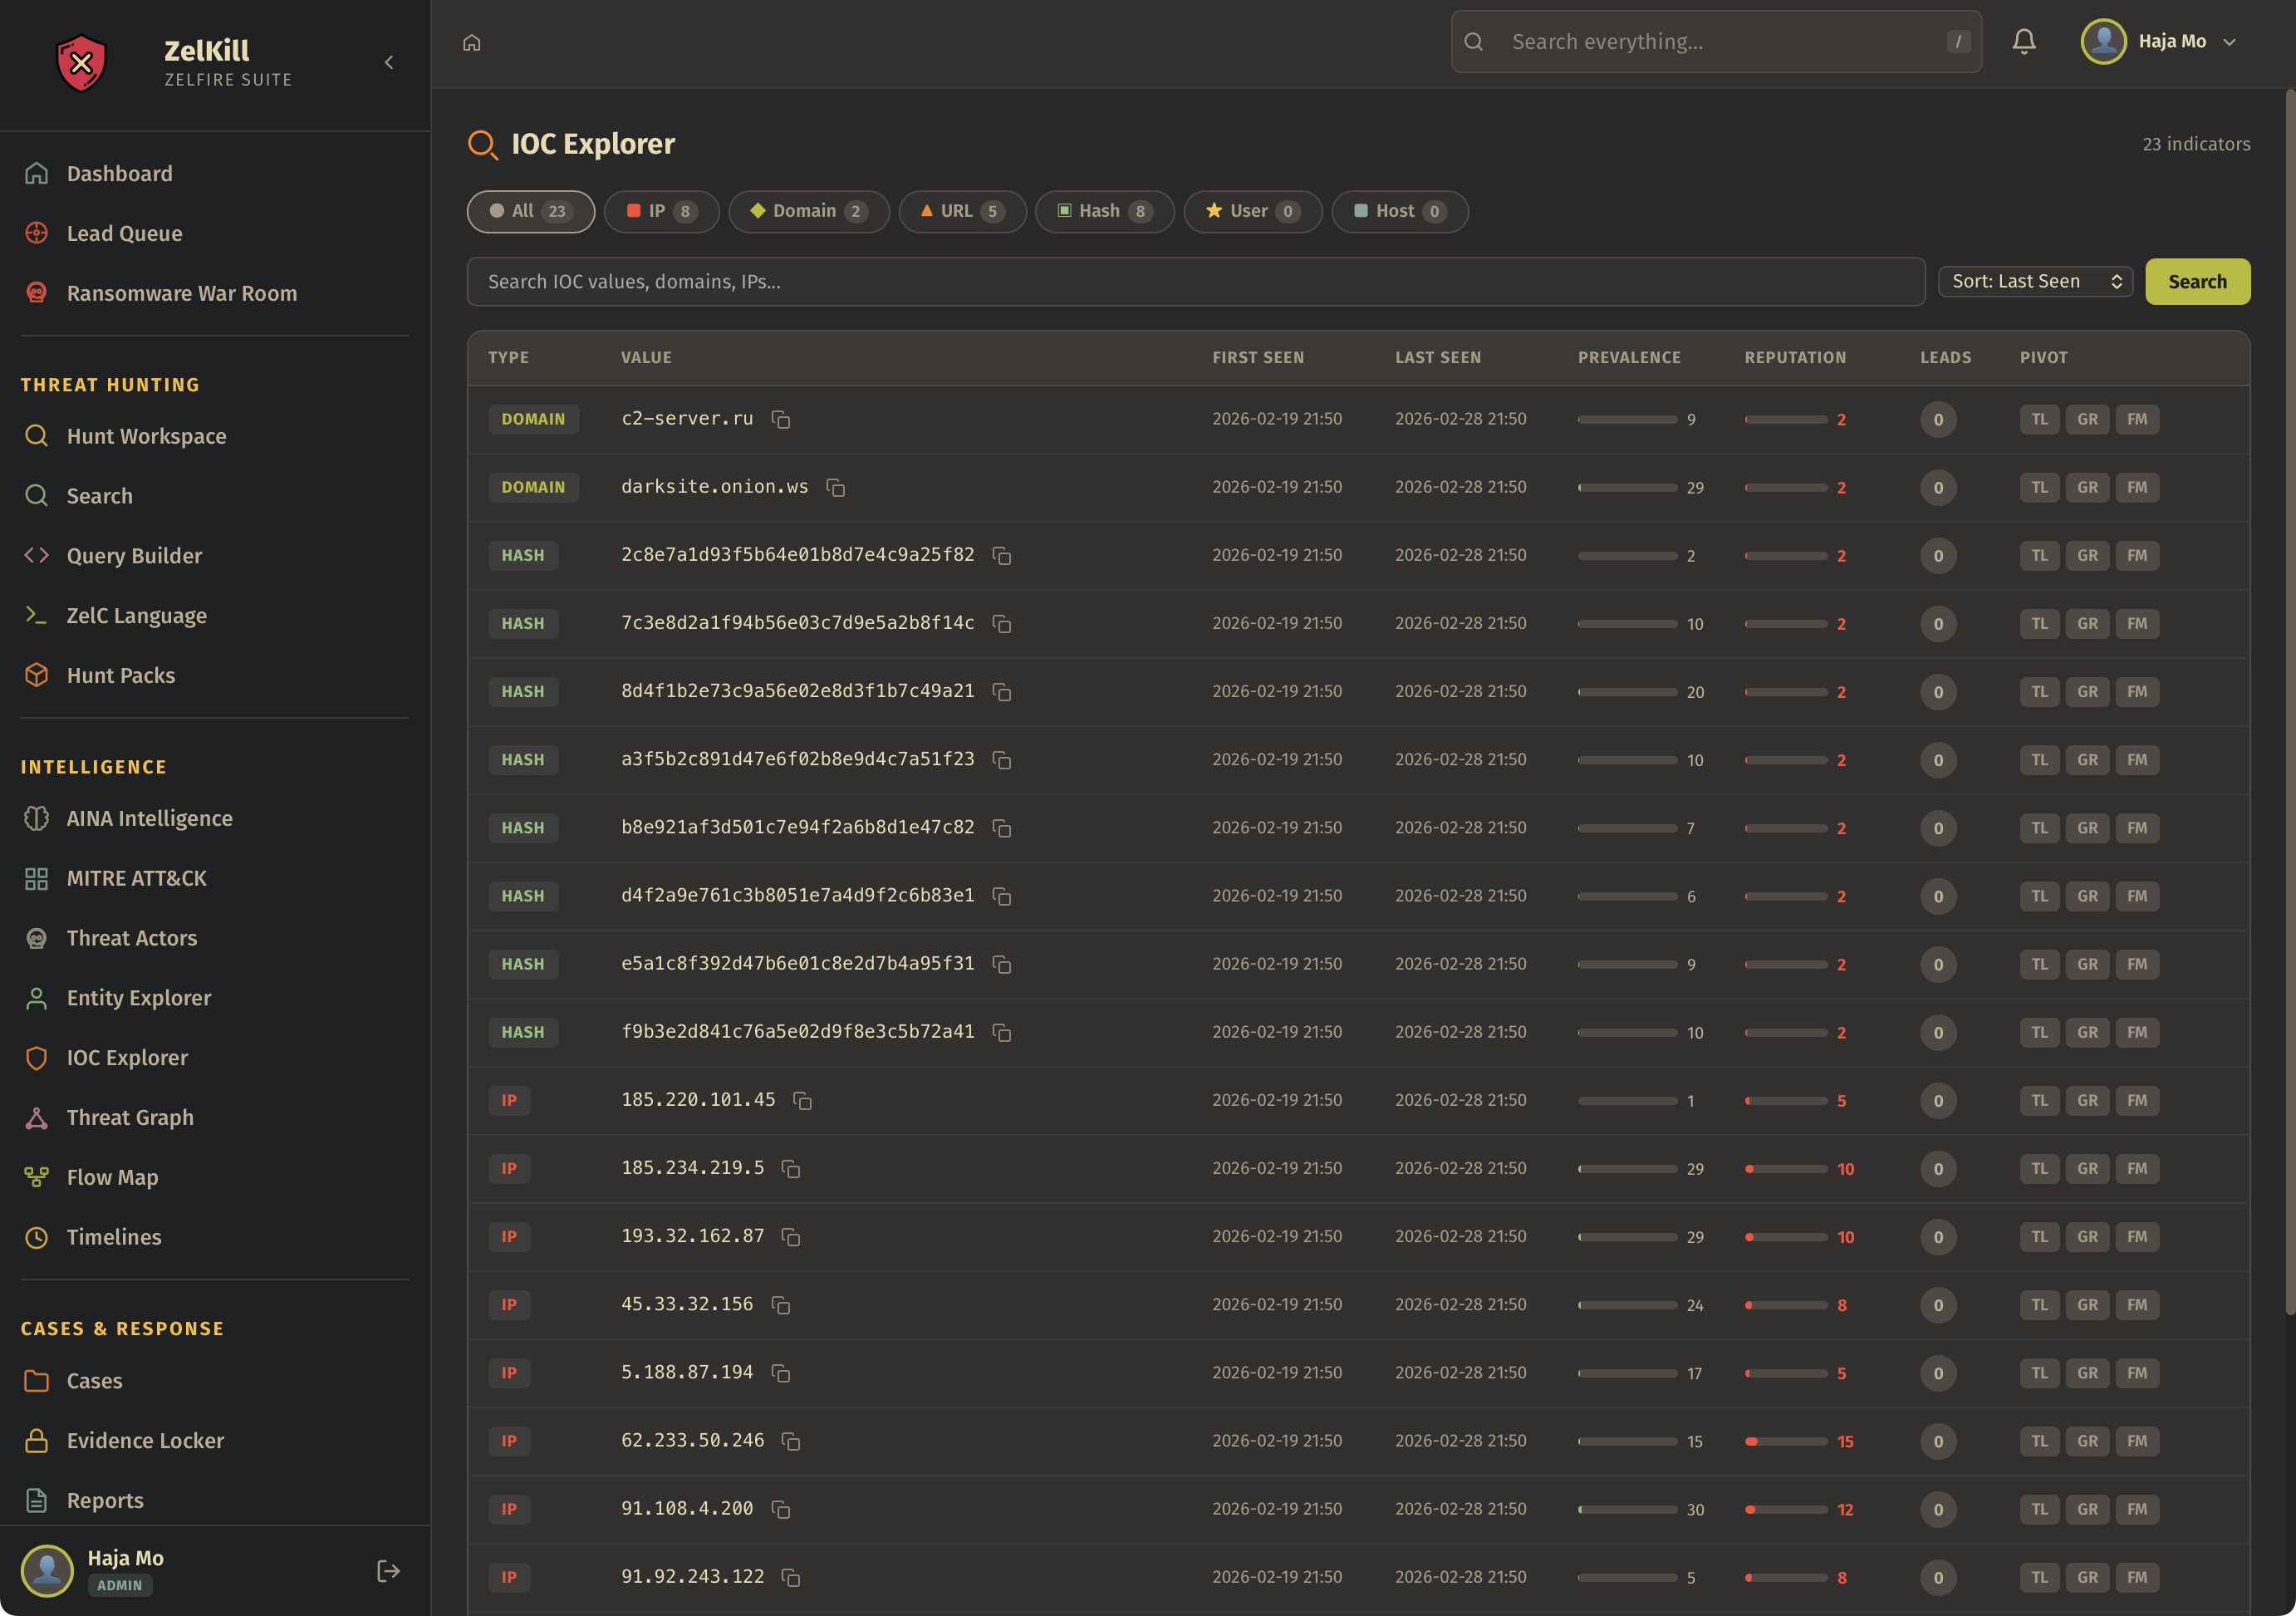Image resolution: width=2296 pixels, height=1616 pixels.
Task: Click the yellow Search button
Action: point(2196,282)
